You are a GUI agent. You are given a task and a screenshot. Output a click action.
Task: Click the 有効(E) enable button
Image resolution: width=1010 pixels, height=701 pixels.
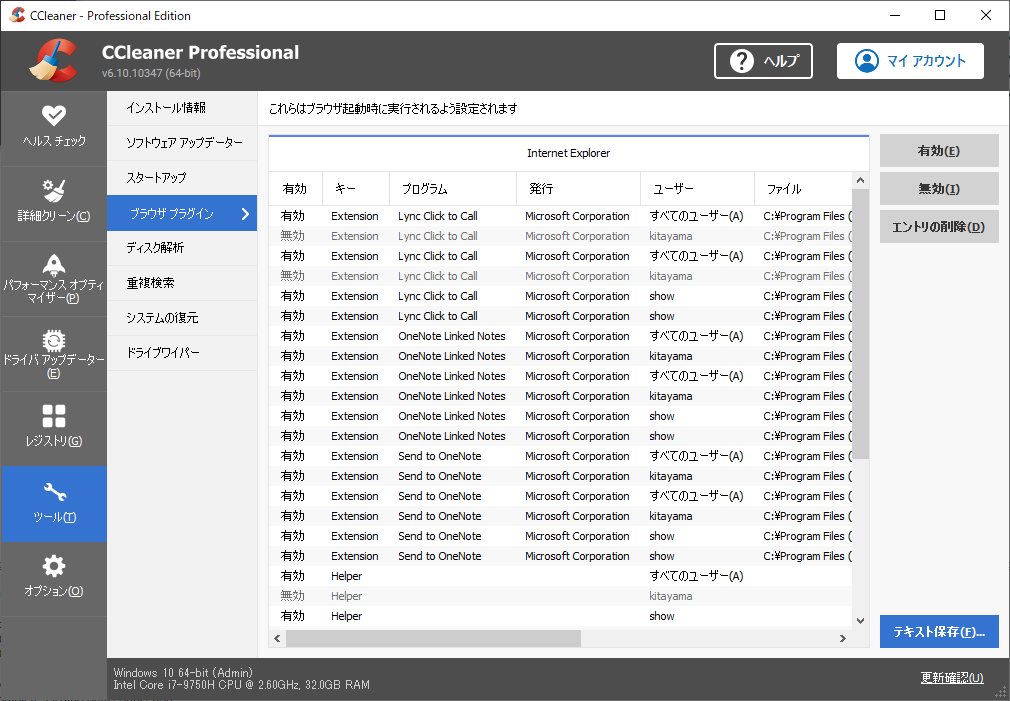(939, 151)
